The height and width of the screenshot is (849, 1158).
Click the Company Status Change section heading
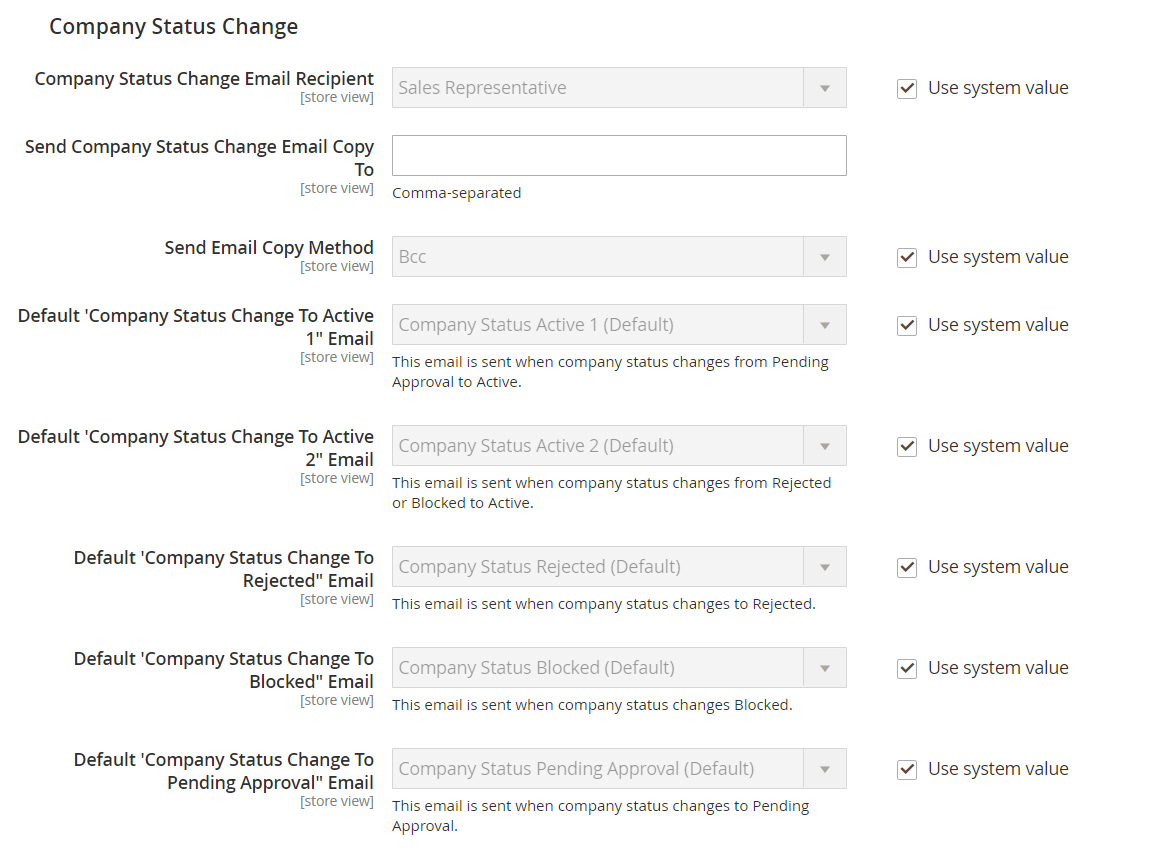click(x=174, y=27)
